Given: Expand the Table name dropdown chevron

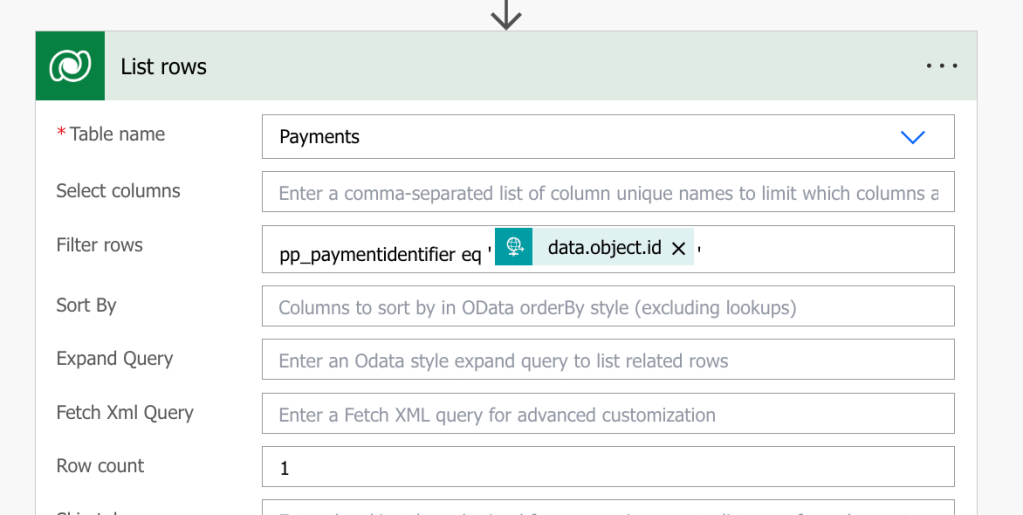Looking at the screenshot, I should 912,137.
